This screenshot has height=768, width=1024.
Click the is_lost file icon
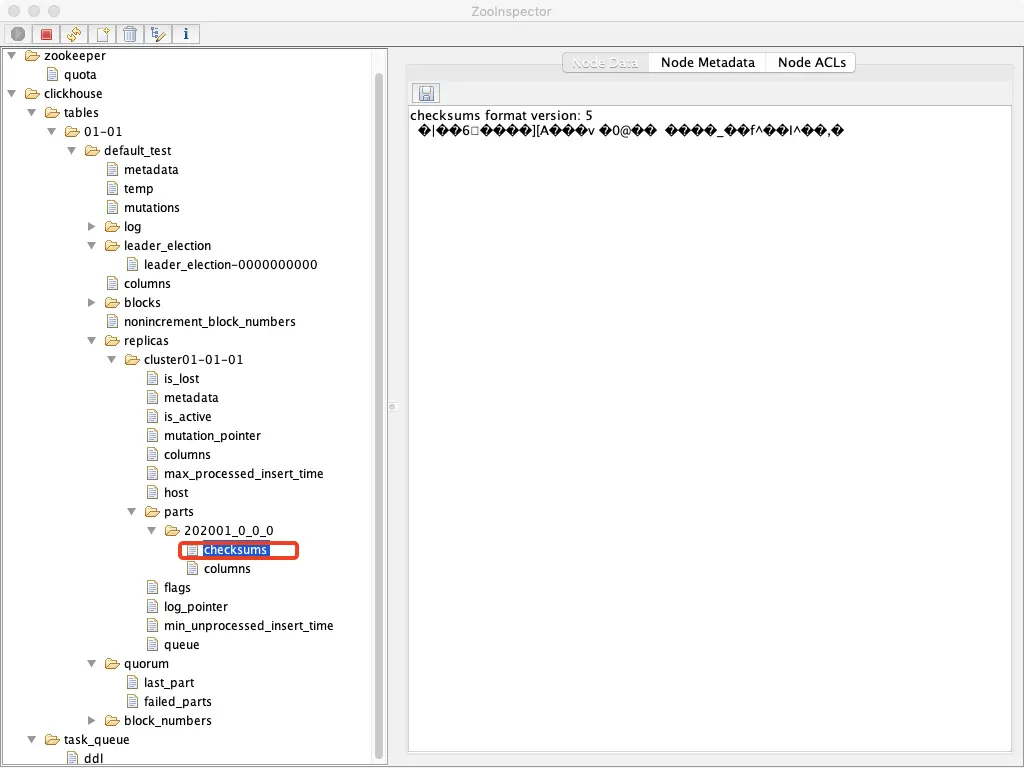click(152, 379)
